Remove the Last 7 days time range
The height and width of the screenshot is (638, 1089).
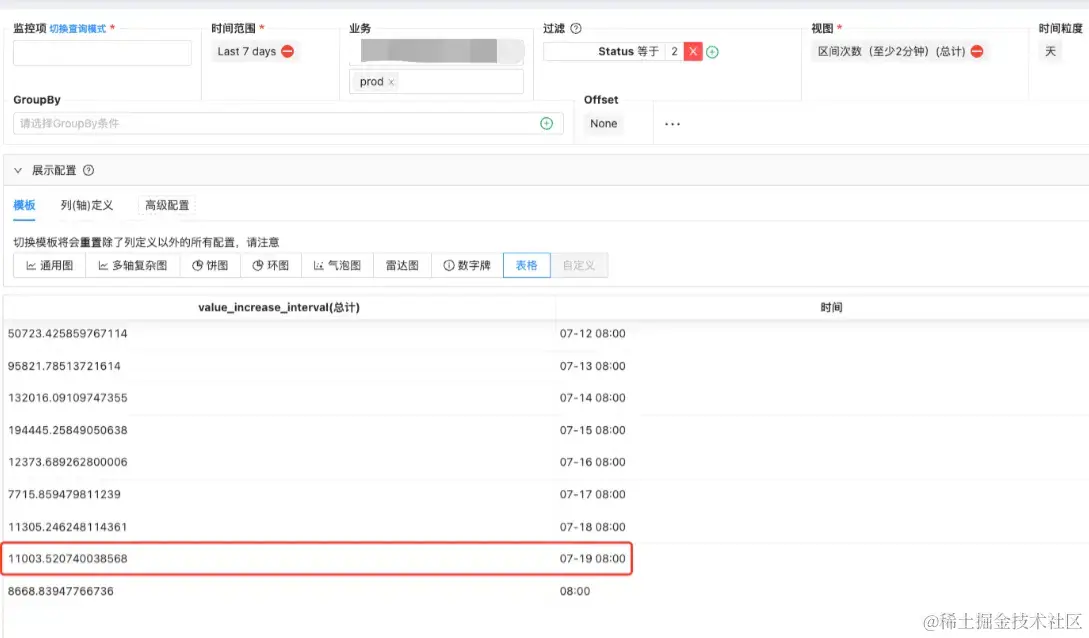click(x=288, y=51)
